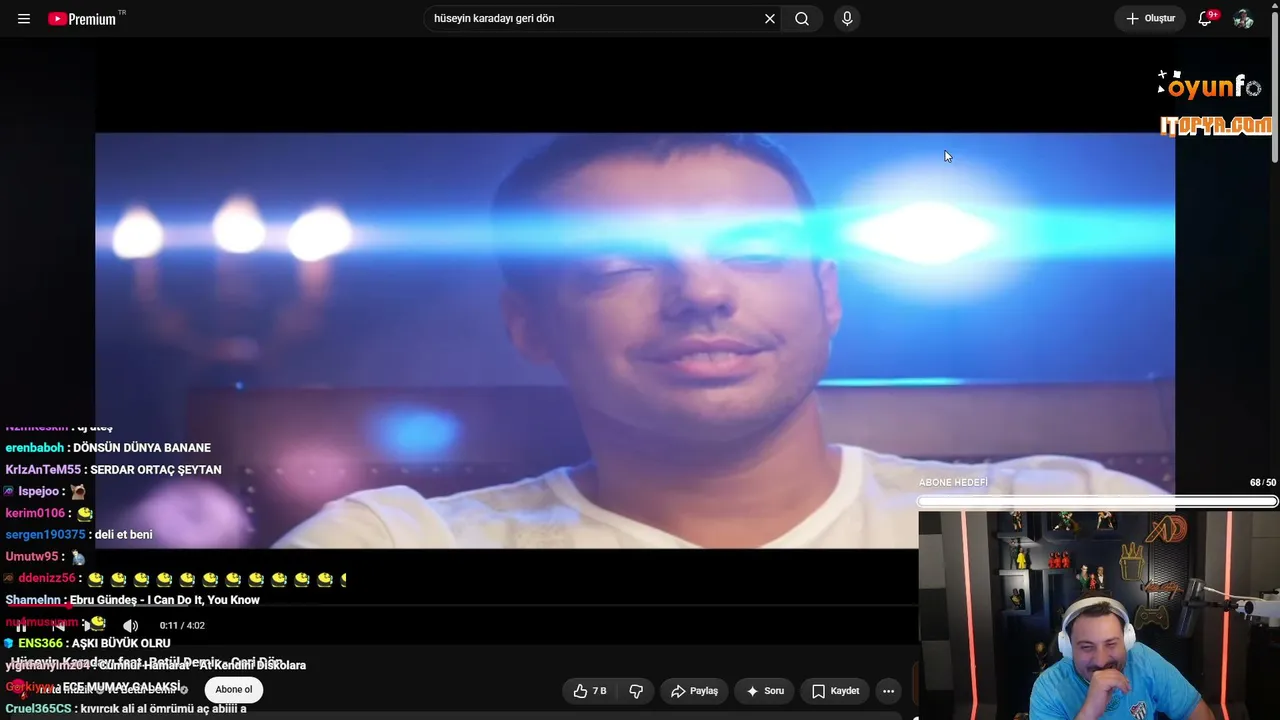Screen dimensions: 1280x720
Task: Click chat username Umutw95
Action: [x=33, y=557]
